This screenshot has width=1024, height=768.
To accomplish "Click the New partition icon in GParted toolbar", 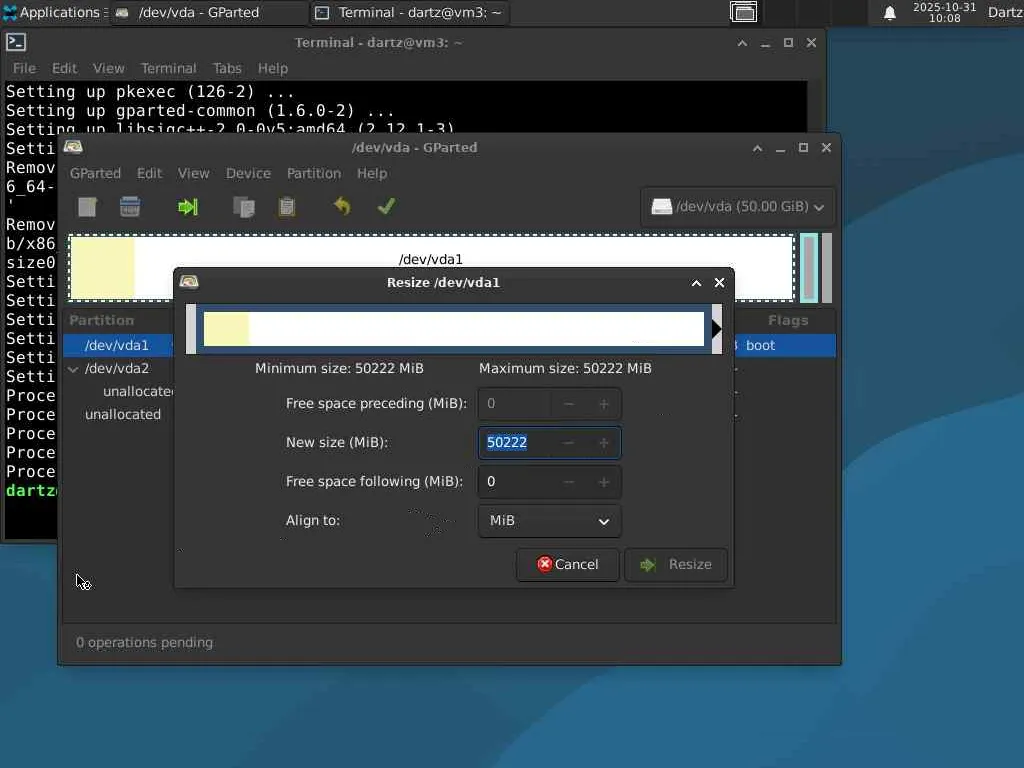I will (88, 207).
